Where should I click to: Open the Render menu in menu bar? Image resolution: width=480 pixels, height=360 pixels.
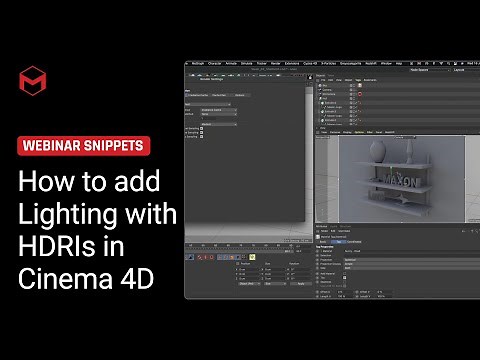coord(275,63)
